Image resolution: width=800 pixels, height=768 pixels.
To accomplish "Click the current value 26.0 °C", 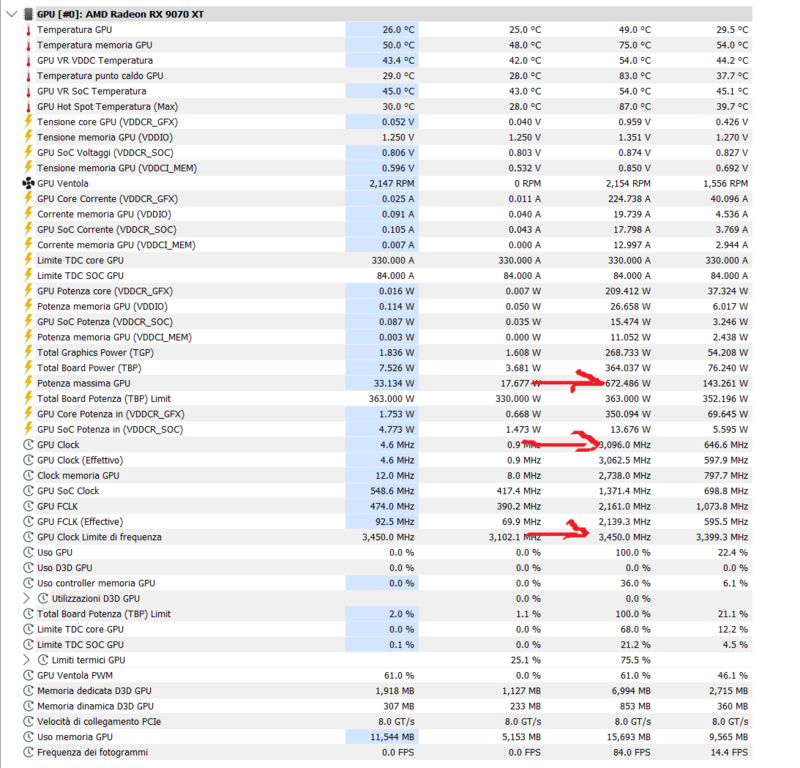I will pyautogui.click(x=398, y=30).
